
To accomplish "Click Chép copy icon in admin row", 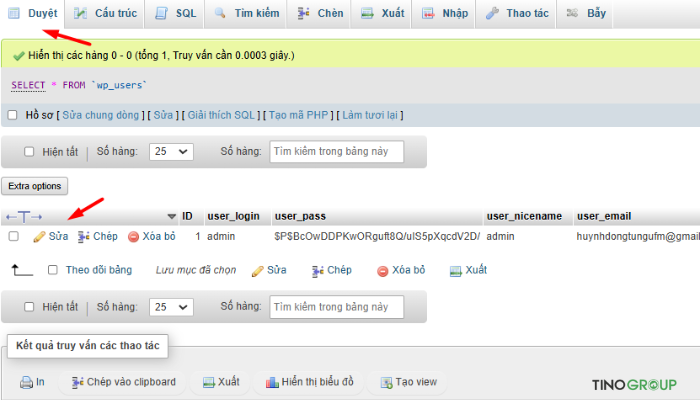I will [83, 237].
